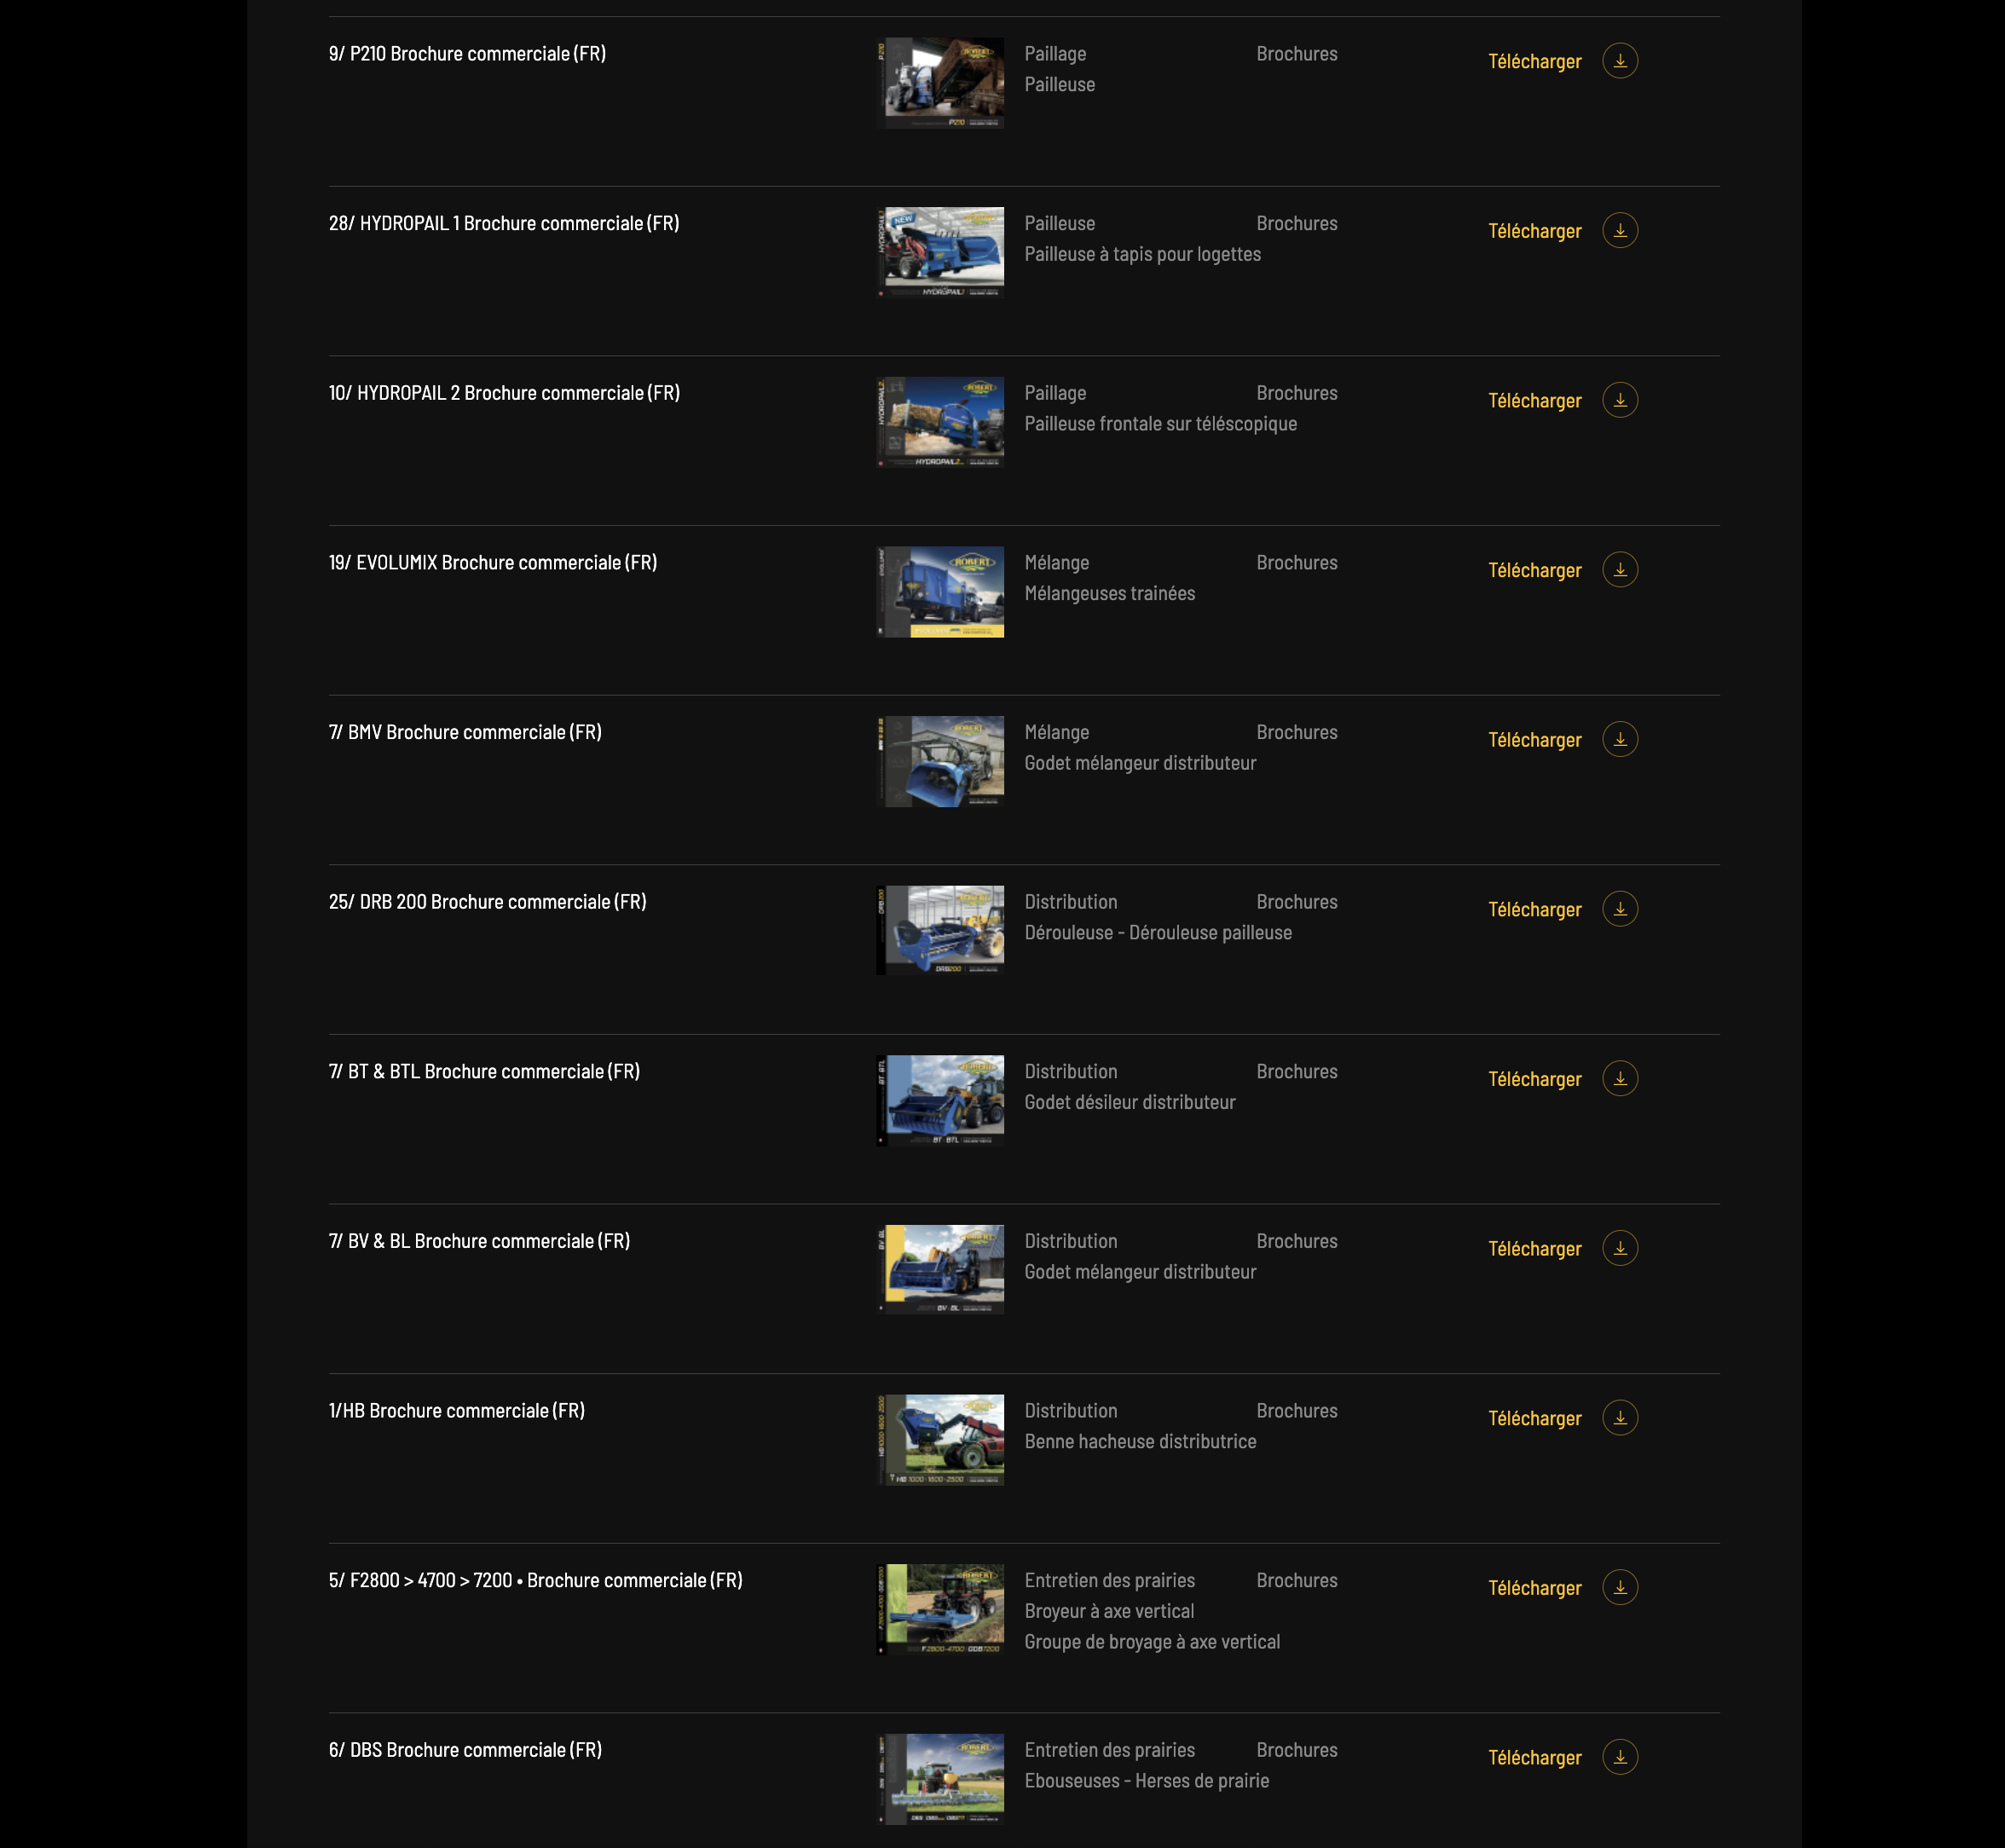Click download icon for P210 brochure
The height and width of the screenshot is (1848, 2005).
pos(1619,61)
